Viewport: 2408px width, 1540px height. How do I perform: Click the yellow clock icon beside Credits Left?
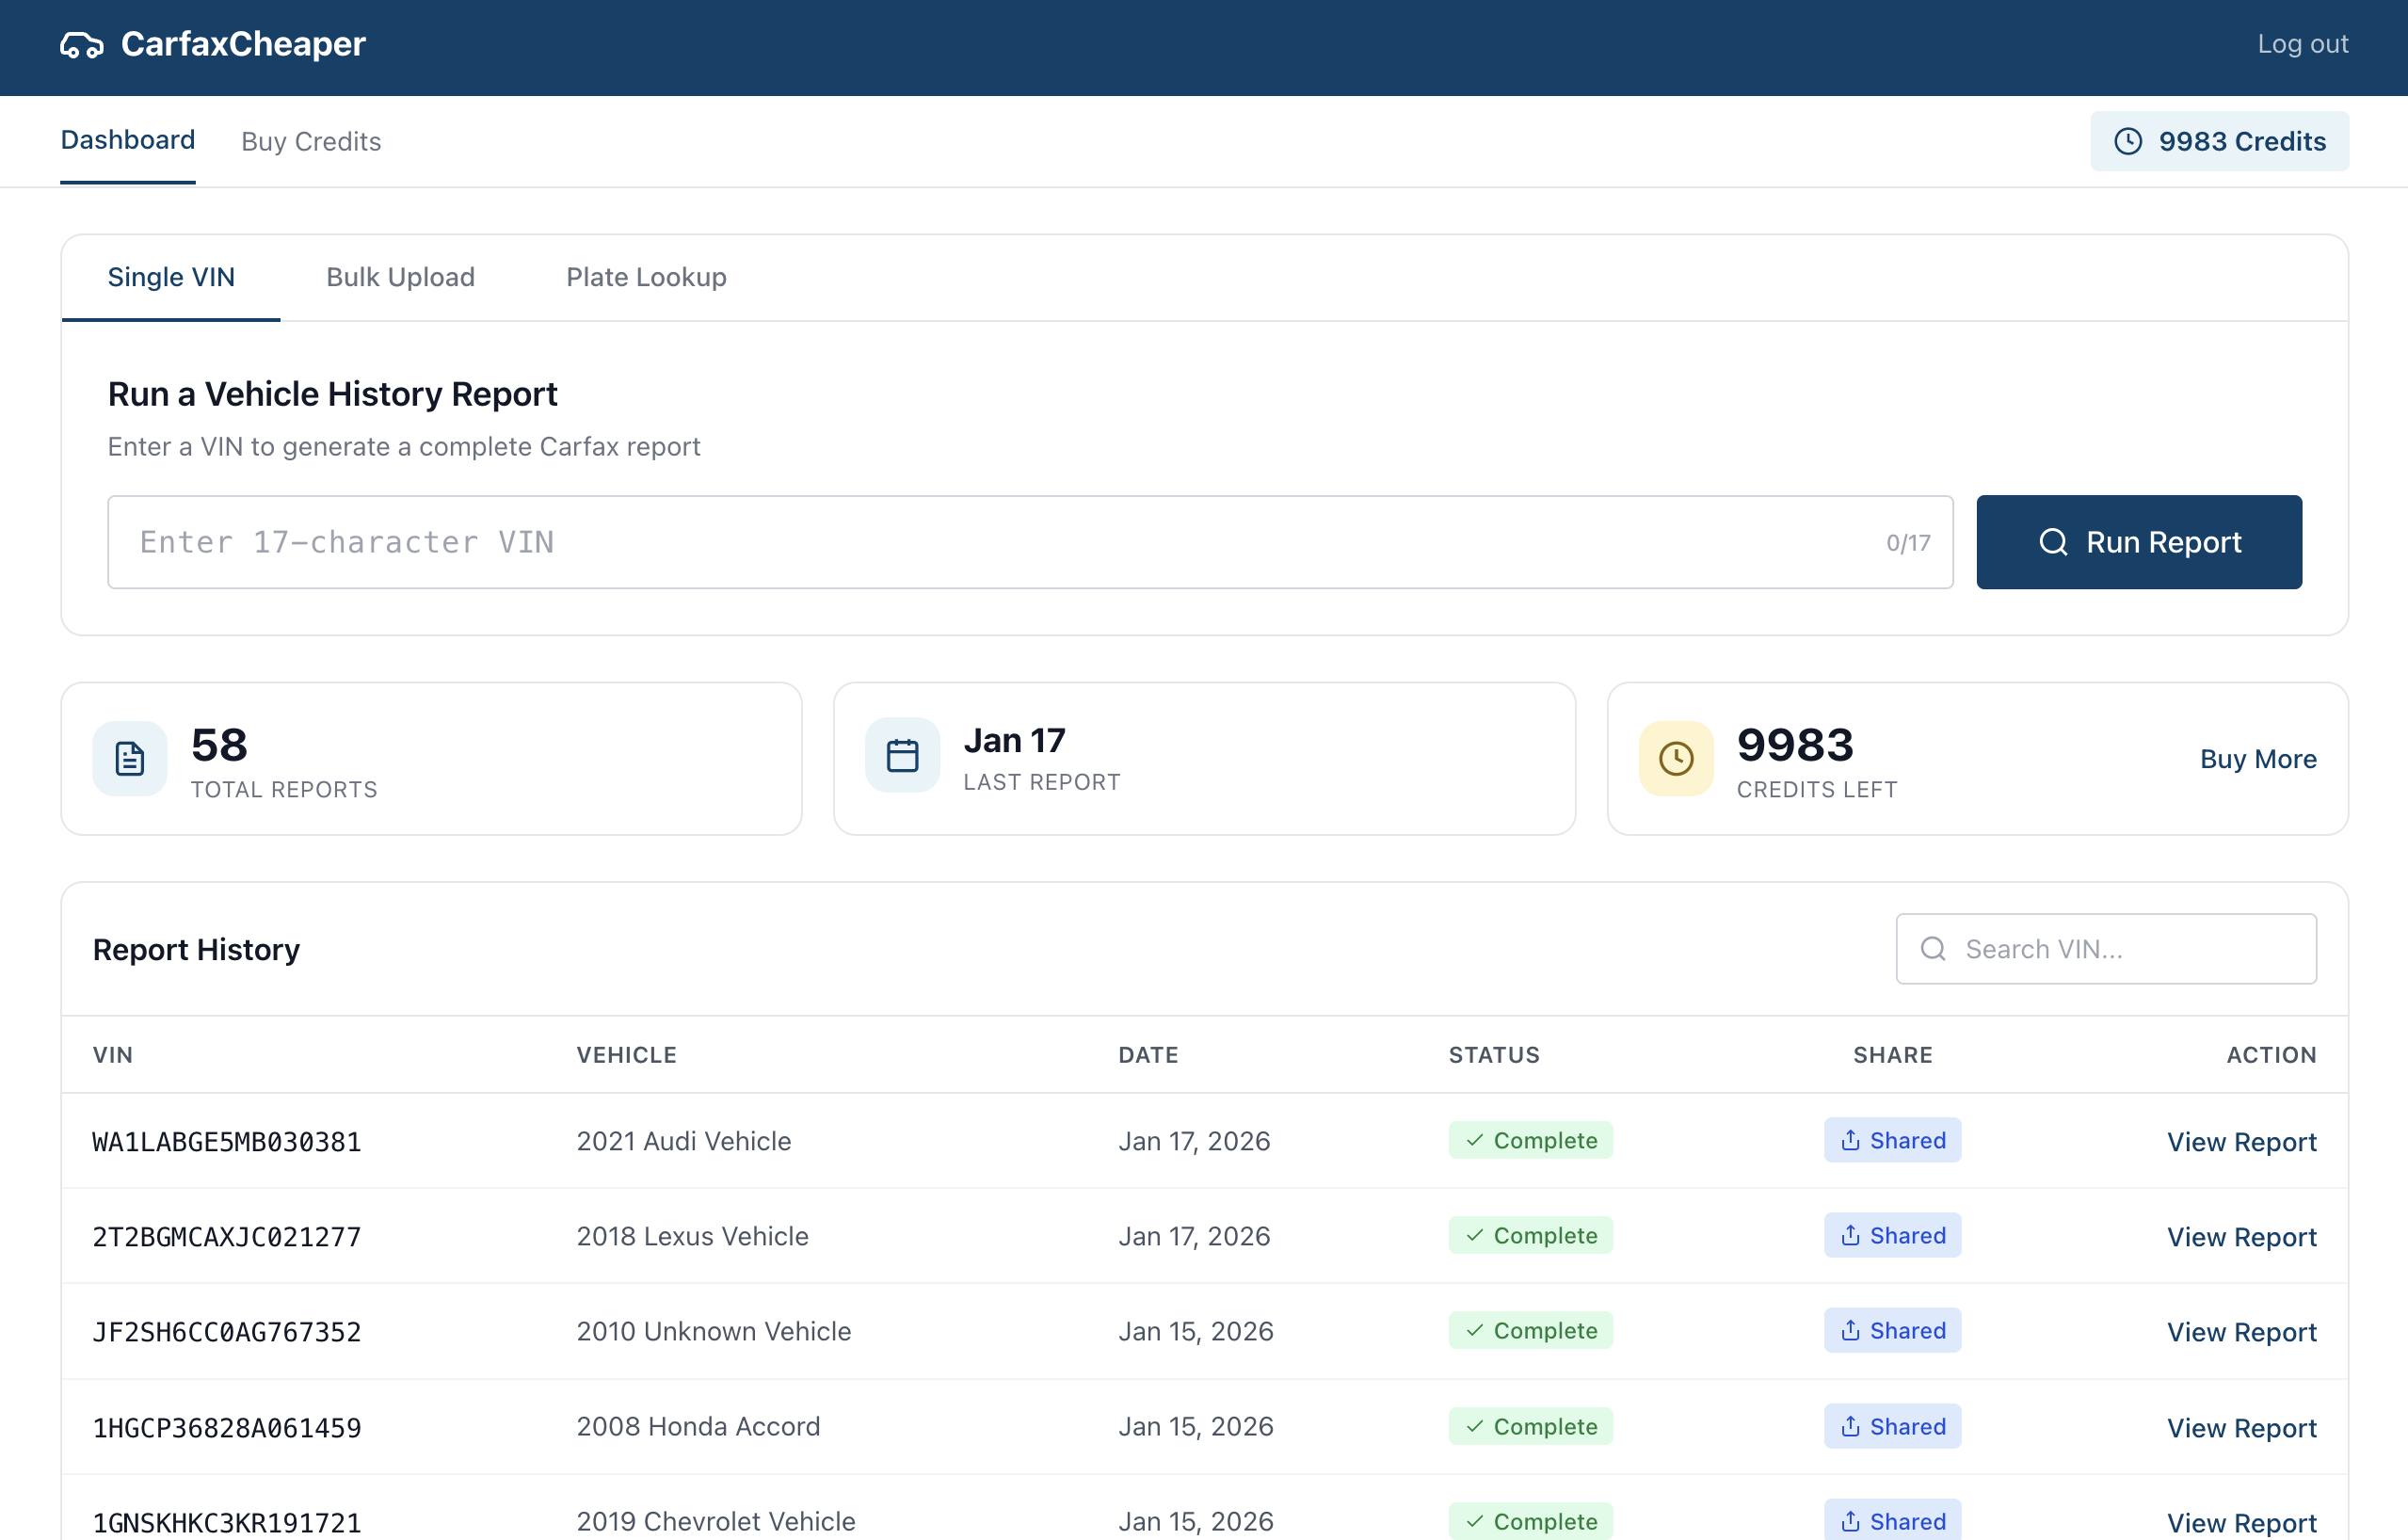click(x=1675, y=759)
